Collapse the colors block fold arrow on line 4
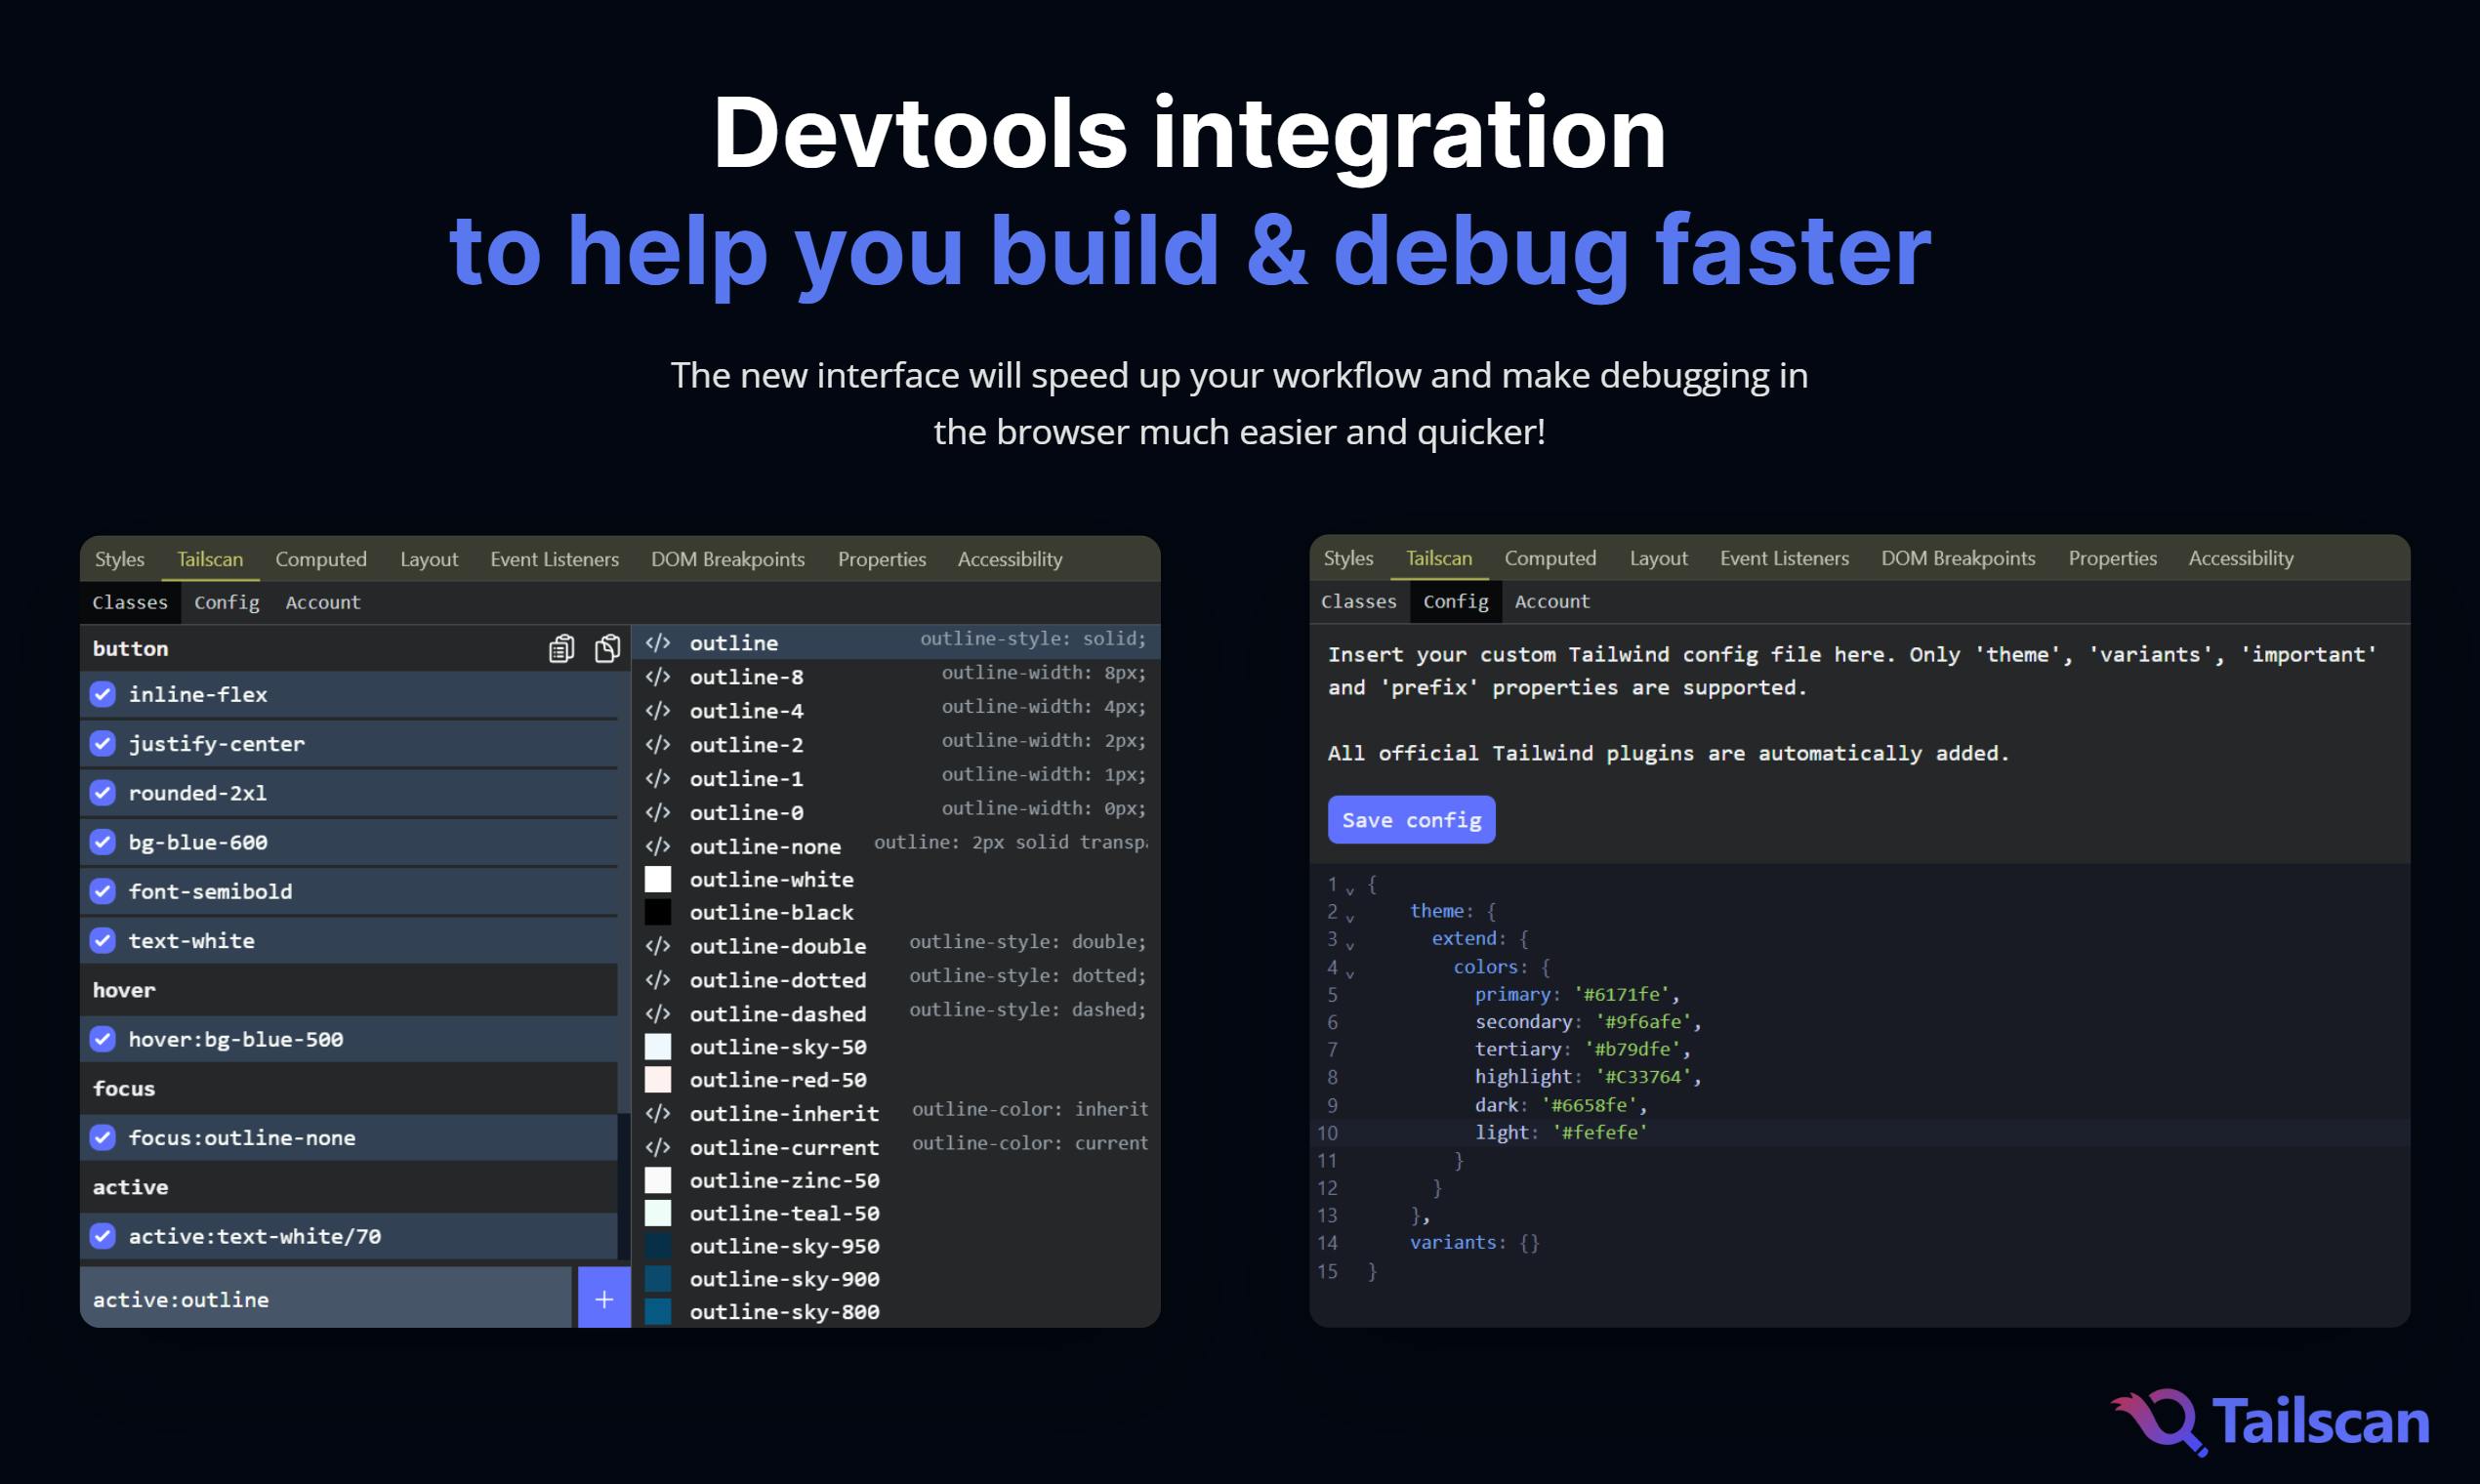This screenshot has width=2480, height=1484. coord(1350,973)
